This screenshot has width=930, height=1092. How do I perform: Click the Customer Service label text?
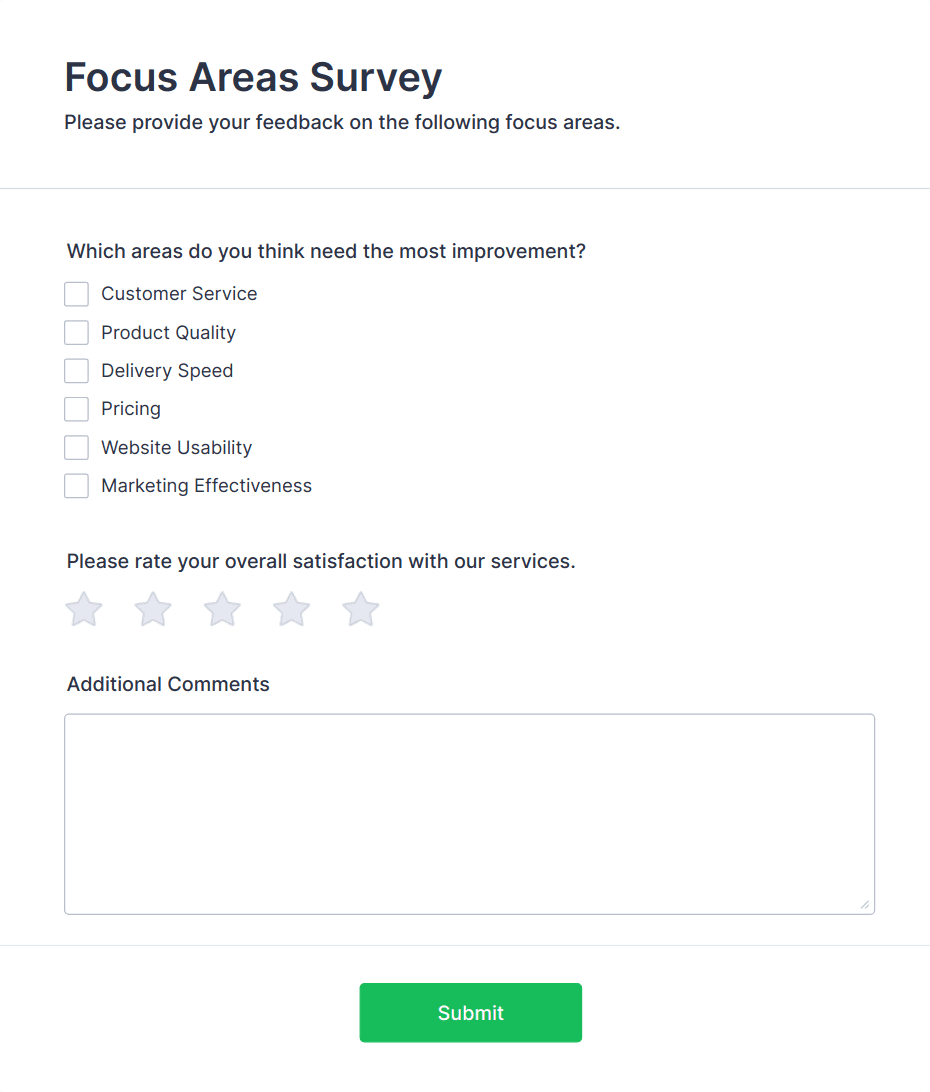179,294
